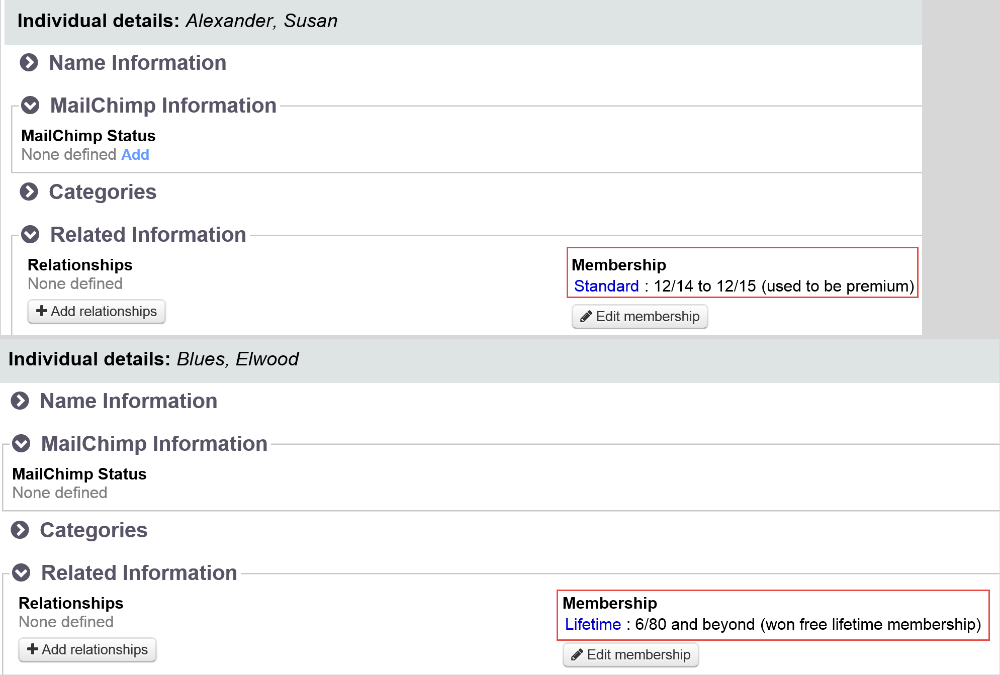Click the scrollbar track on the right side
Screen dimensions: 1000x675
[x=958, y=170]
